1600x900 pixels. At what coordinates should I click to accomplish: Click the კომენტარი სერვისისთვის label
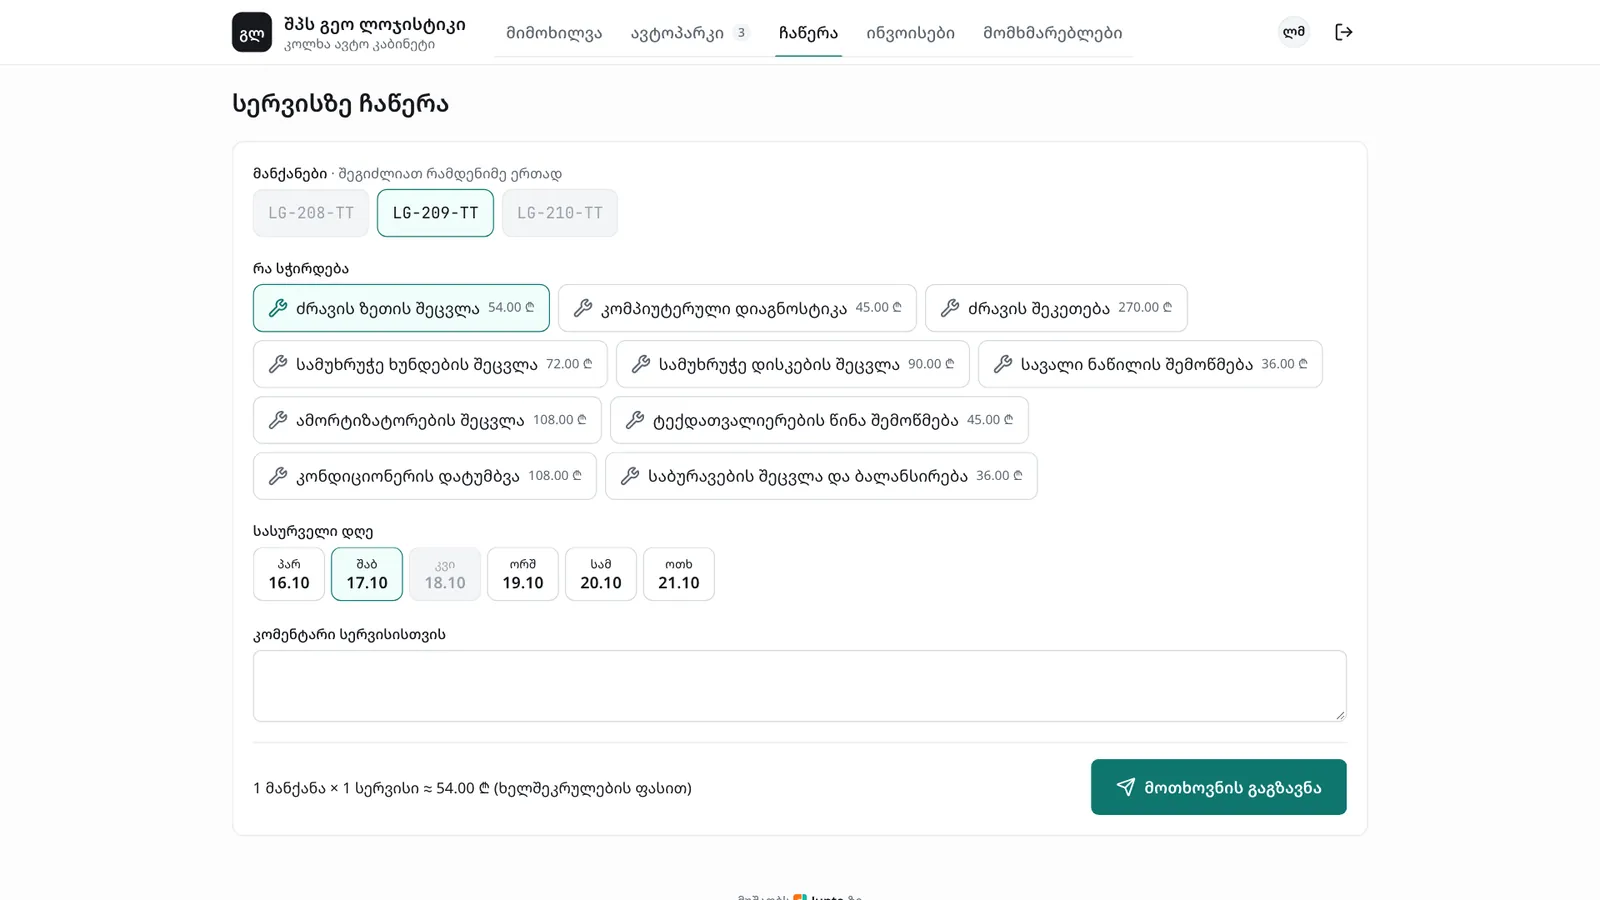[x=349, y=634]
